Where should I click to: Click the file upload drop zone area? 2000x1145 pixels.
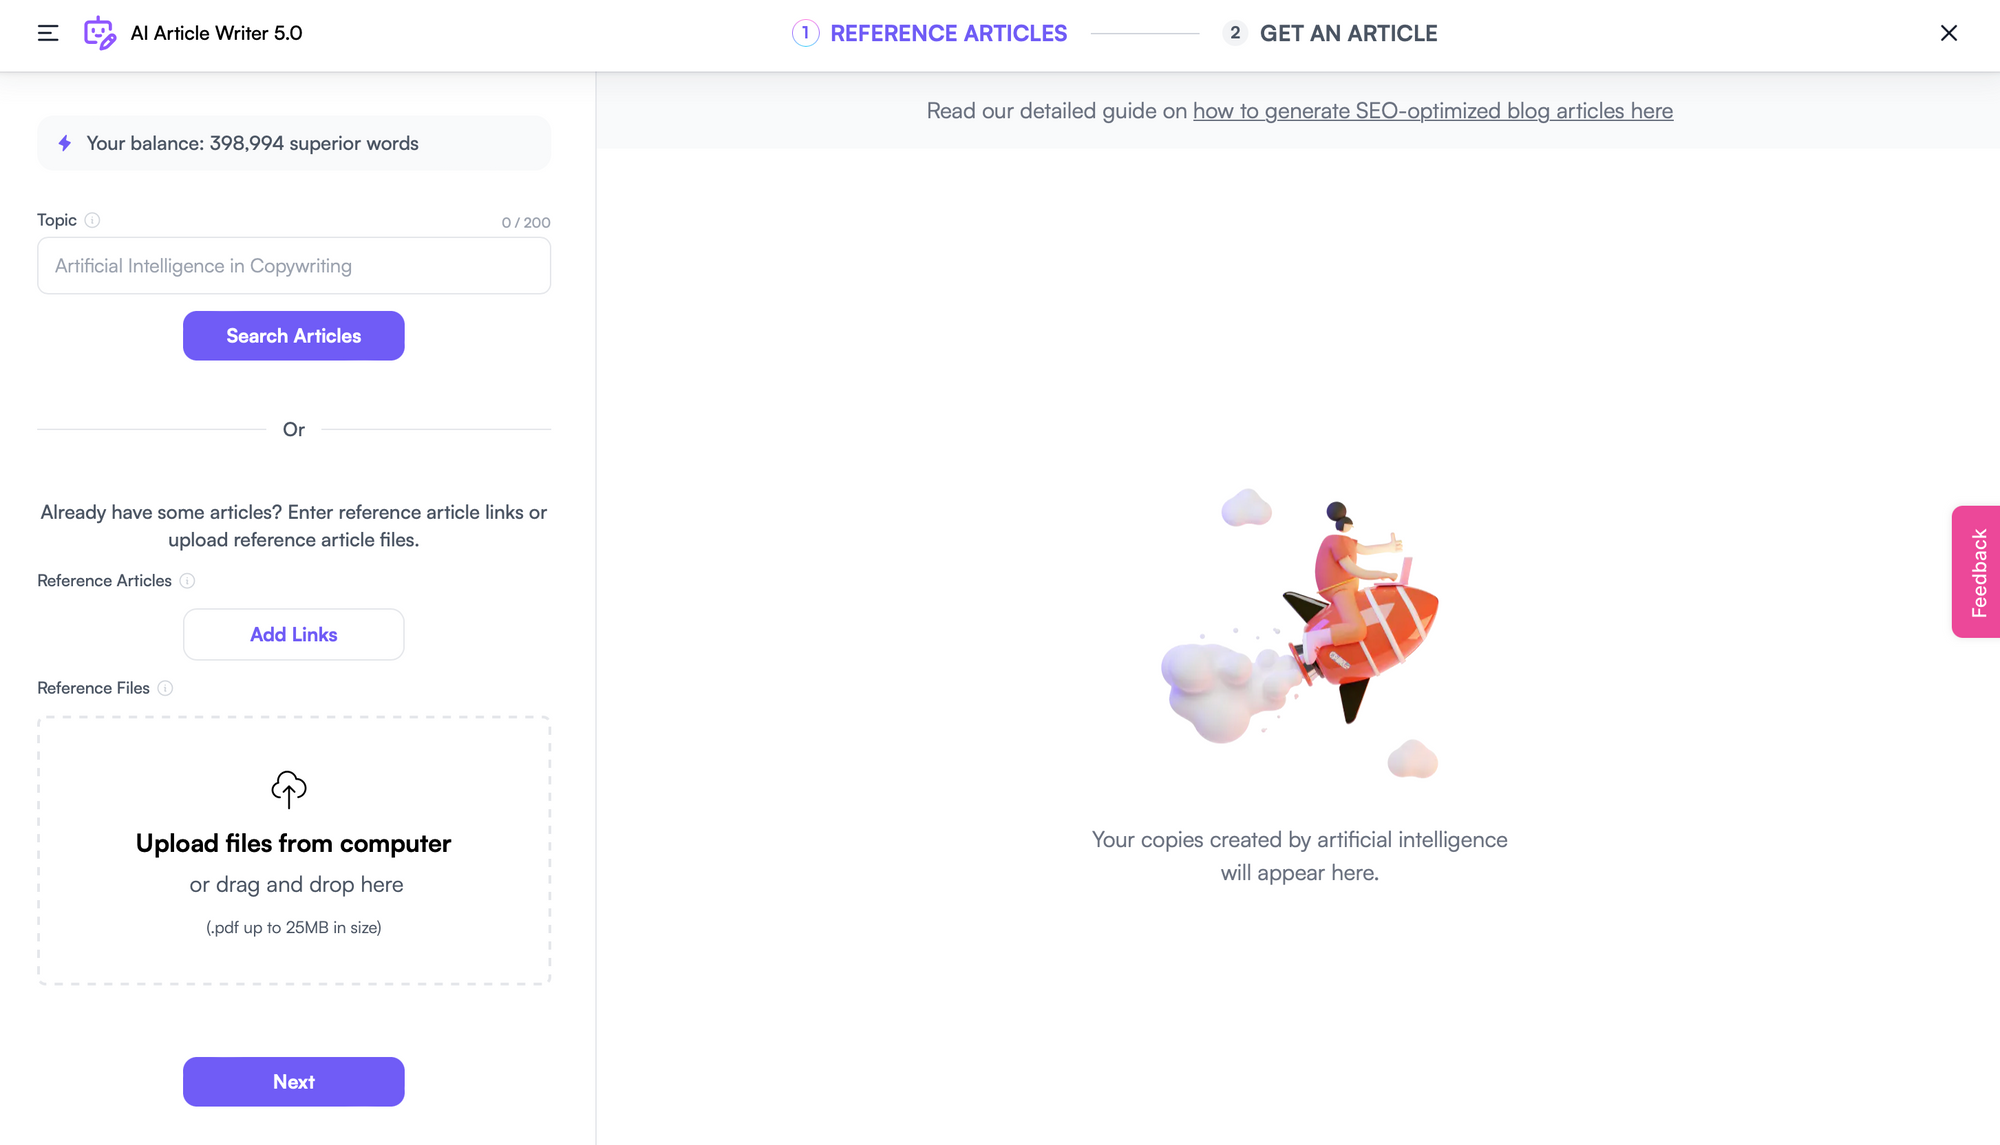(293, 848)
